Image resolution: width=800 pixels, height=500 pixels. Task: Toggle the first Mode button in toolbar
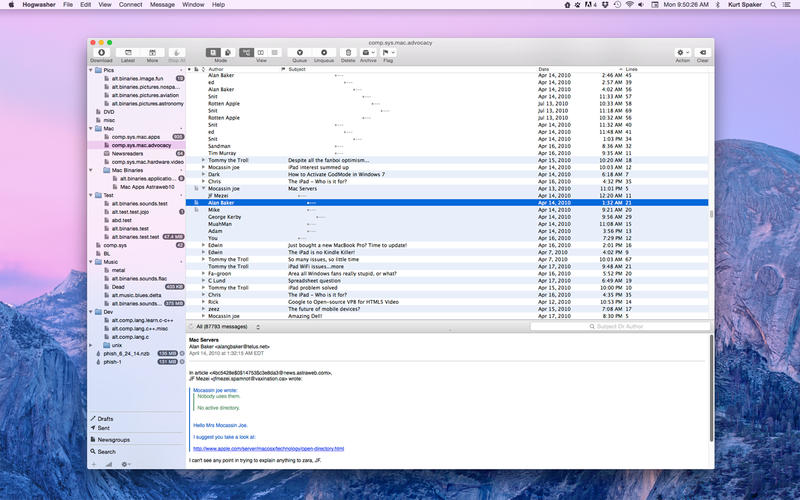click(x=214, y=52)
